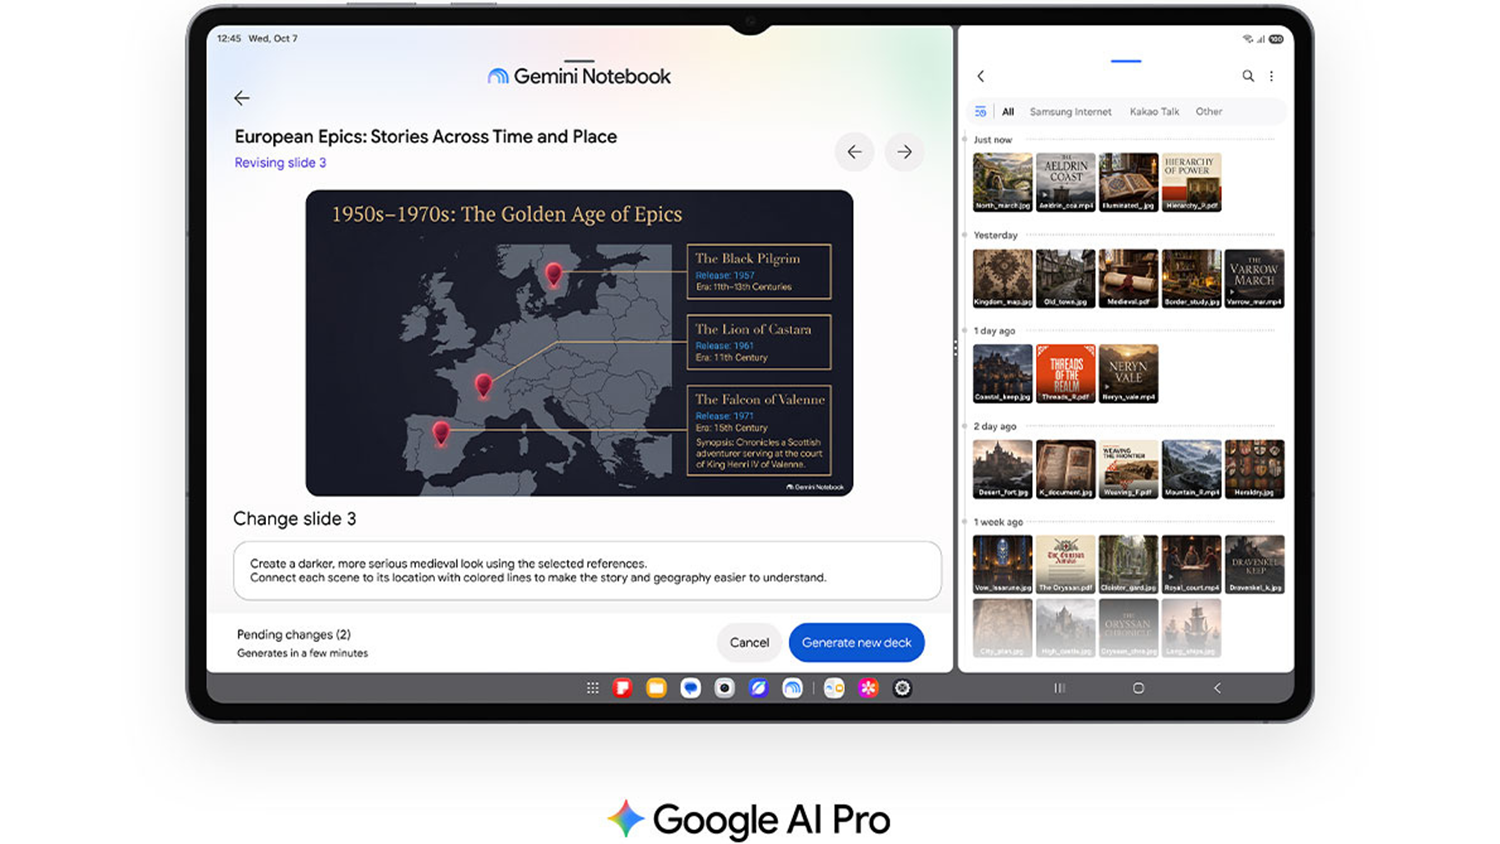Open the Samsung Internet planet icon

(x=758, y=688)
